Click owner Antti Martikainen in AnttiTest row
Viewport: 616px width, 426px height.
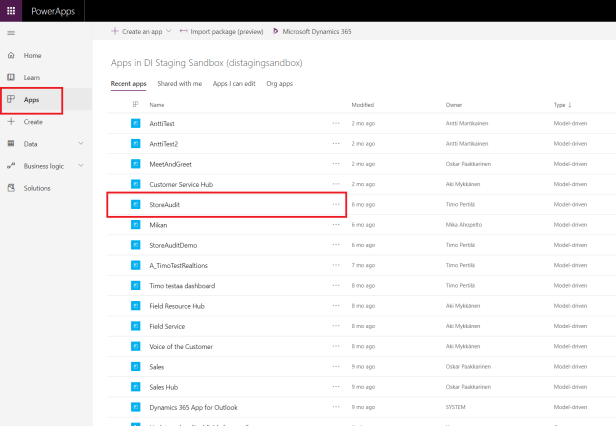pos(467,123)
